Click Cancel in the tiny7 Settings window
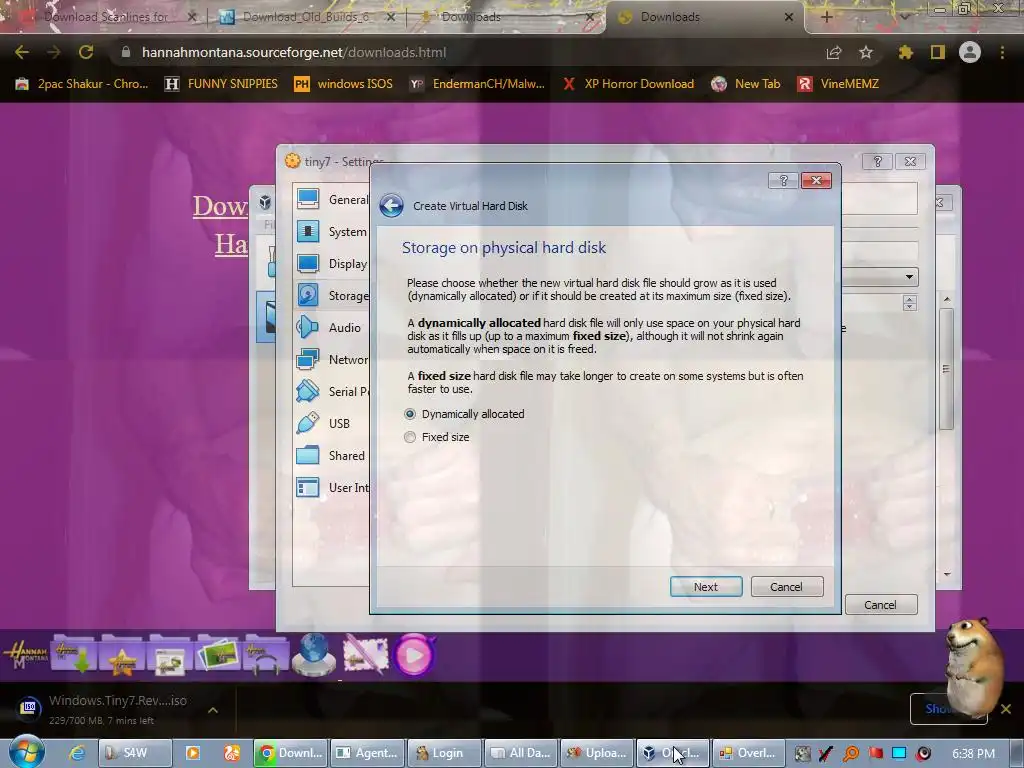1024x768 pixels. (x=881, y=605)
